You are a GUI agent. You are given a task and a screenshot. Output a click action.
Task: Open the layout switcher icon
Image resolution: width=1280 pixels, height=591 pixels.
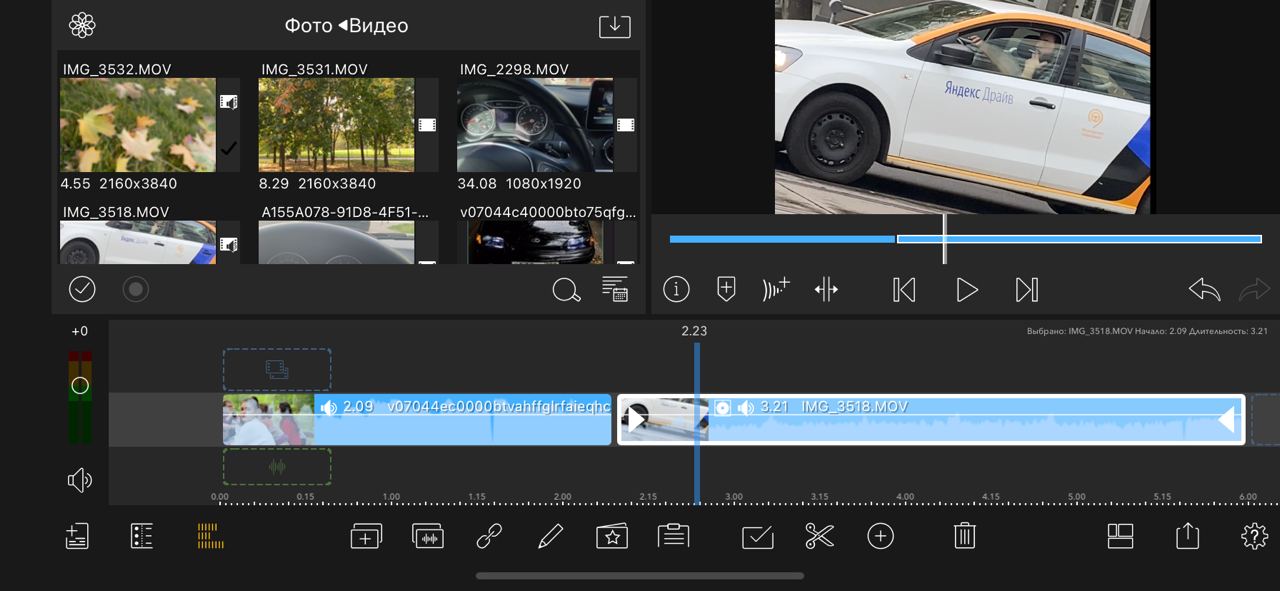click(x=1121, y=536)
